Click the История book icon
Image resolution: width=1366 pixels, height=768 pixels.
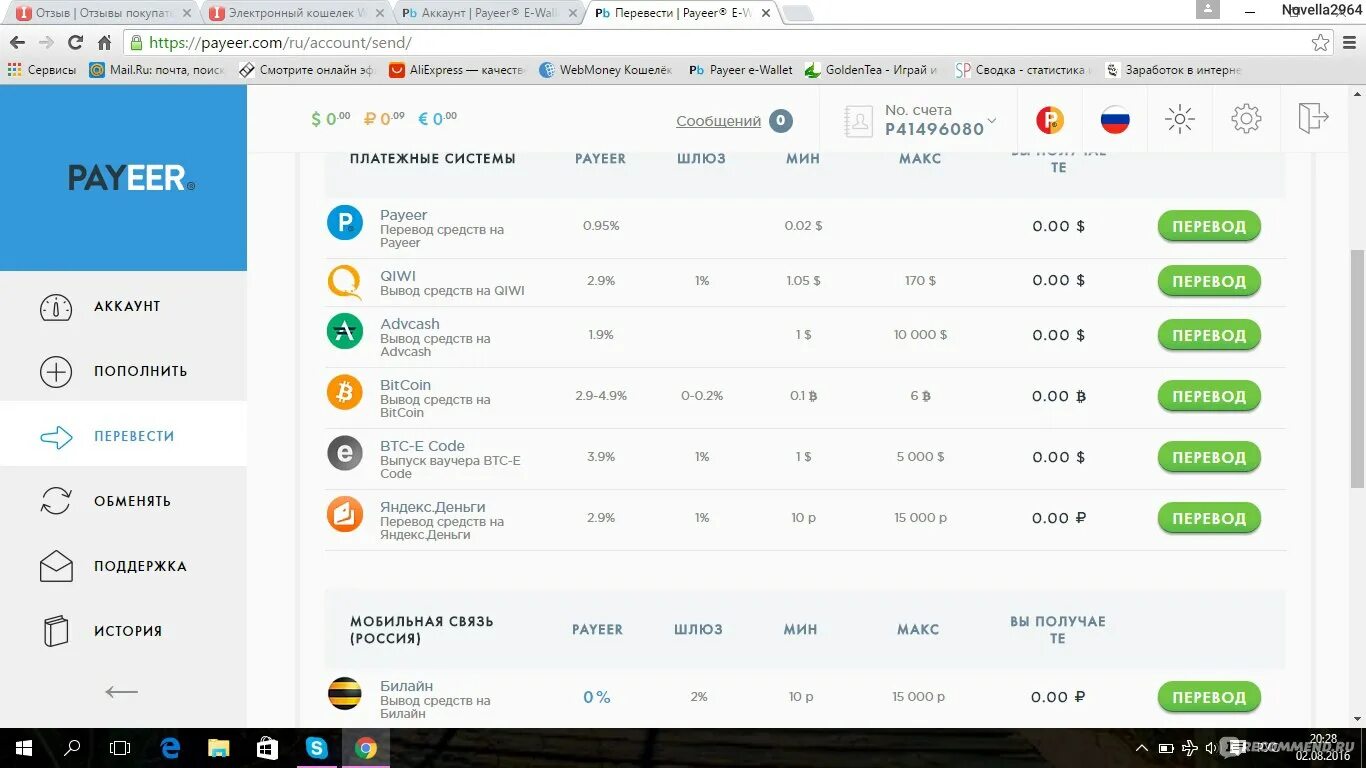point(56,631)
